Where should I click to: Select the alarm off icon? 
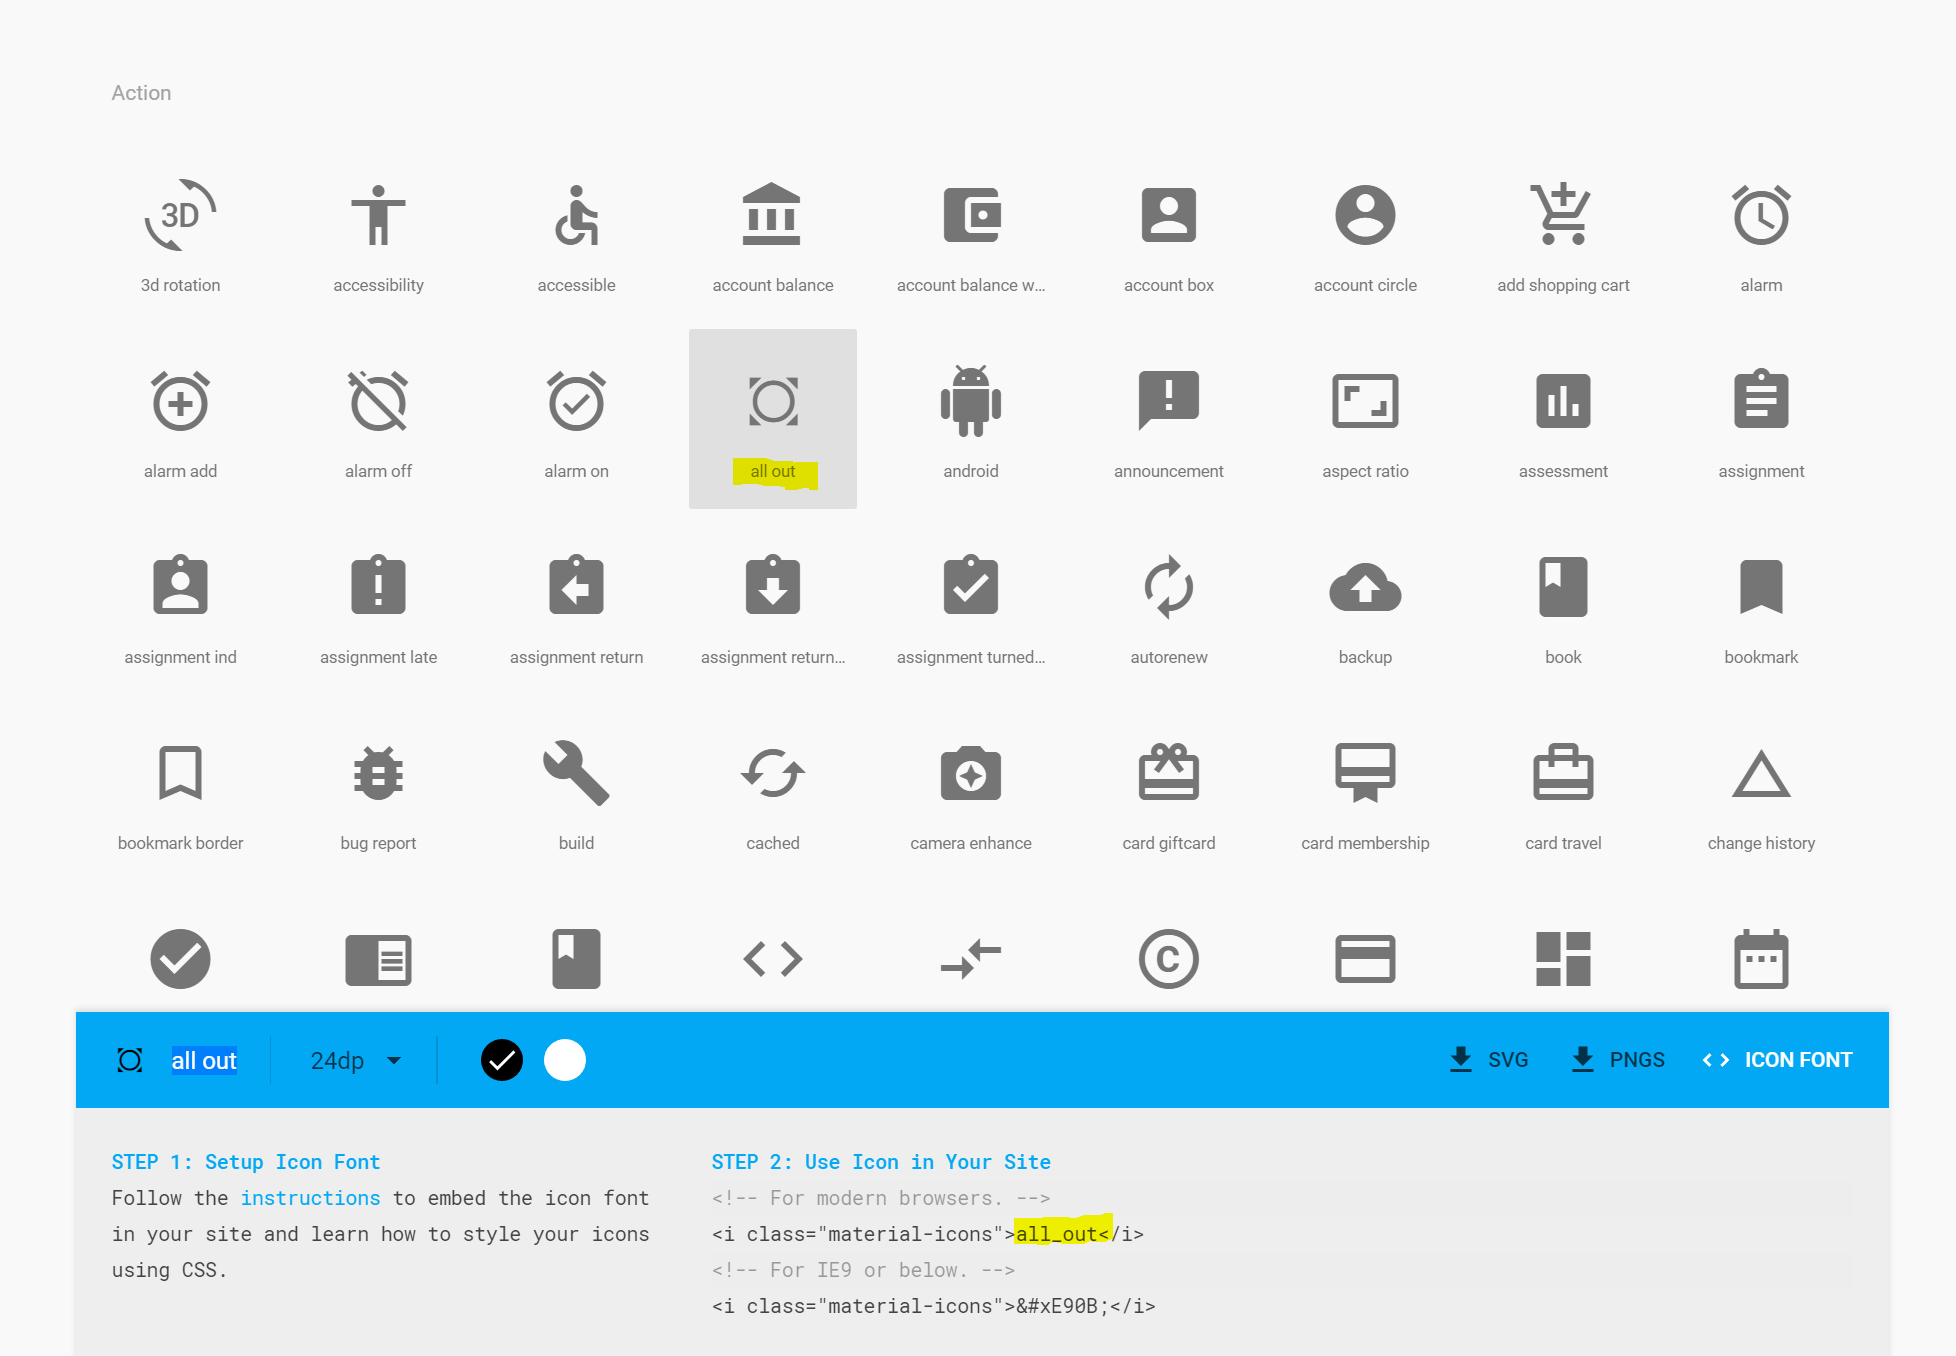377,402
